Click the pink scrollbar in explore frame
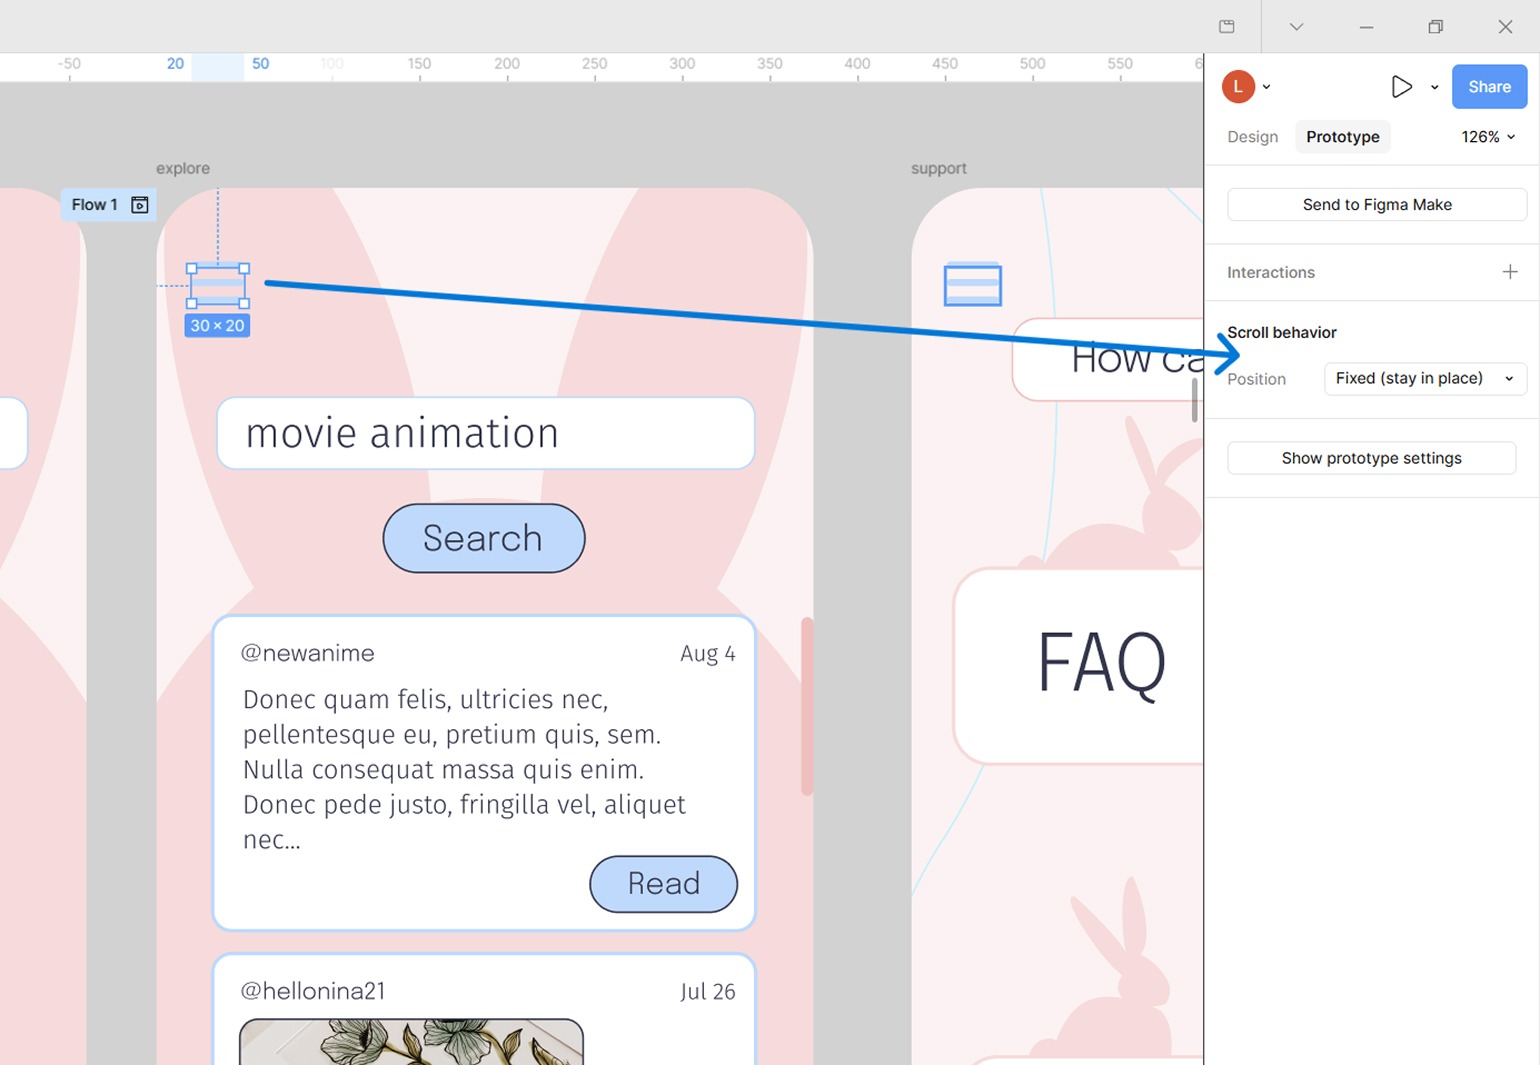The height and width of the screenshot is (1065, 1540). (x=807, y=706)
